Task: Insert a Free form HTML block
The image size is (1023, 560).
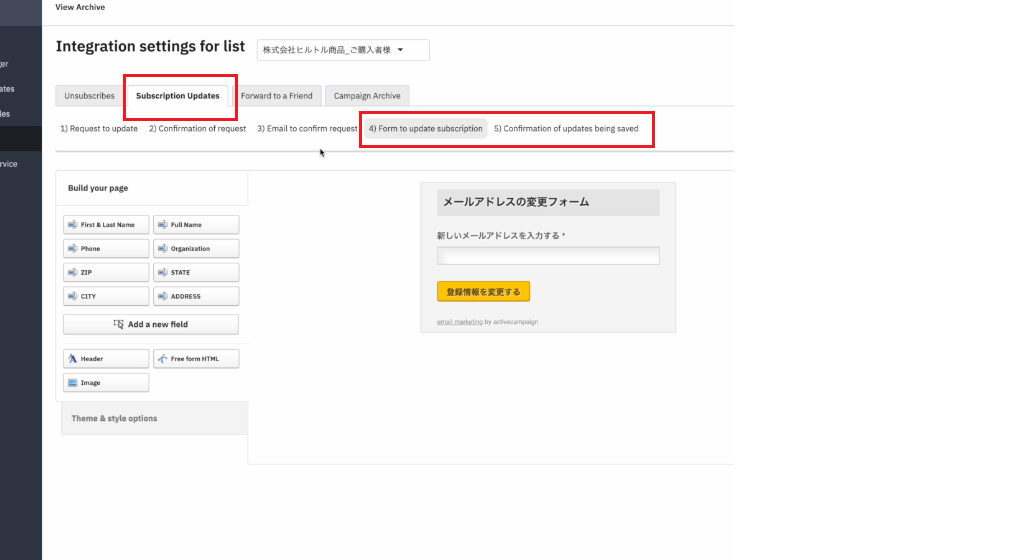Action: 196,359
